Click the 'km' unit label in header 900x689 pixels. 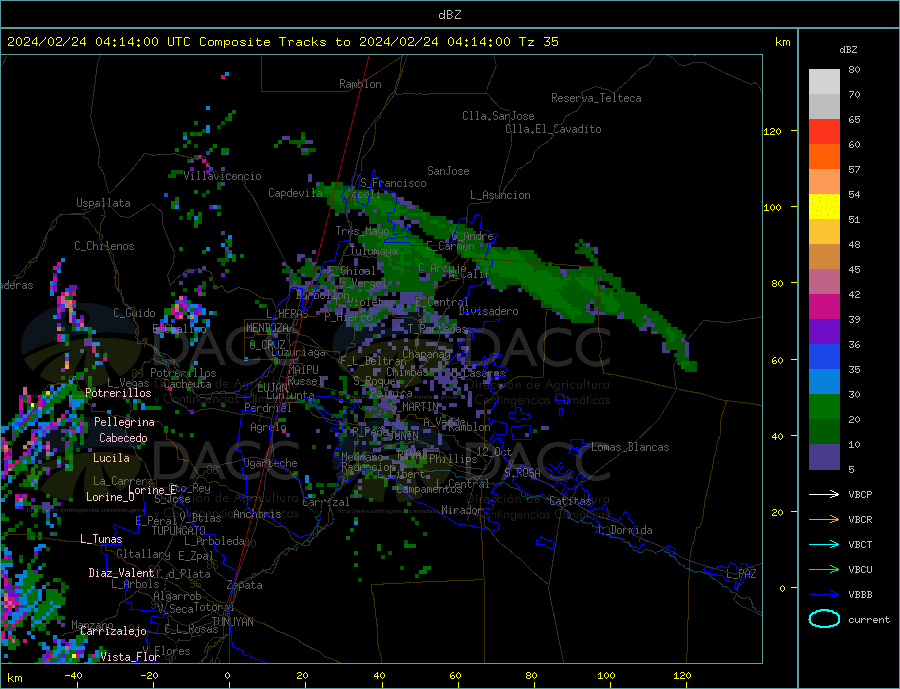783,42
